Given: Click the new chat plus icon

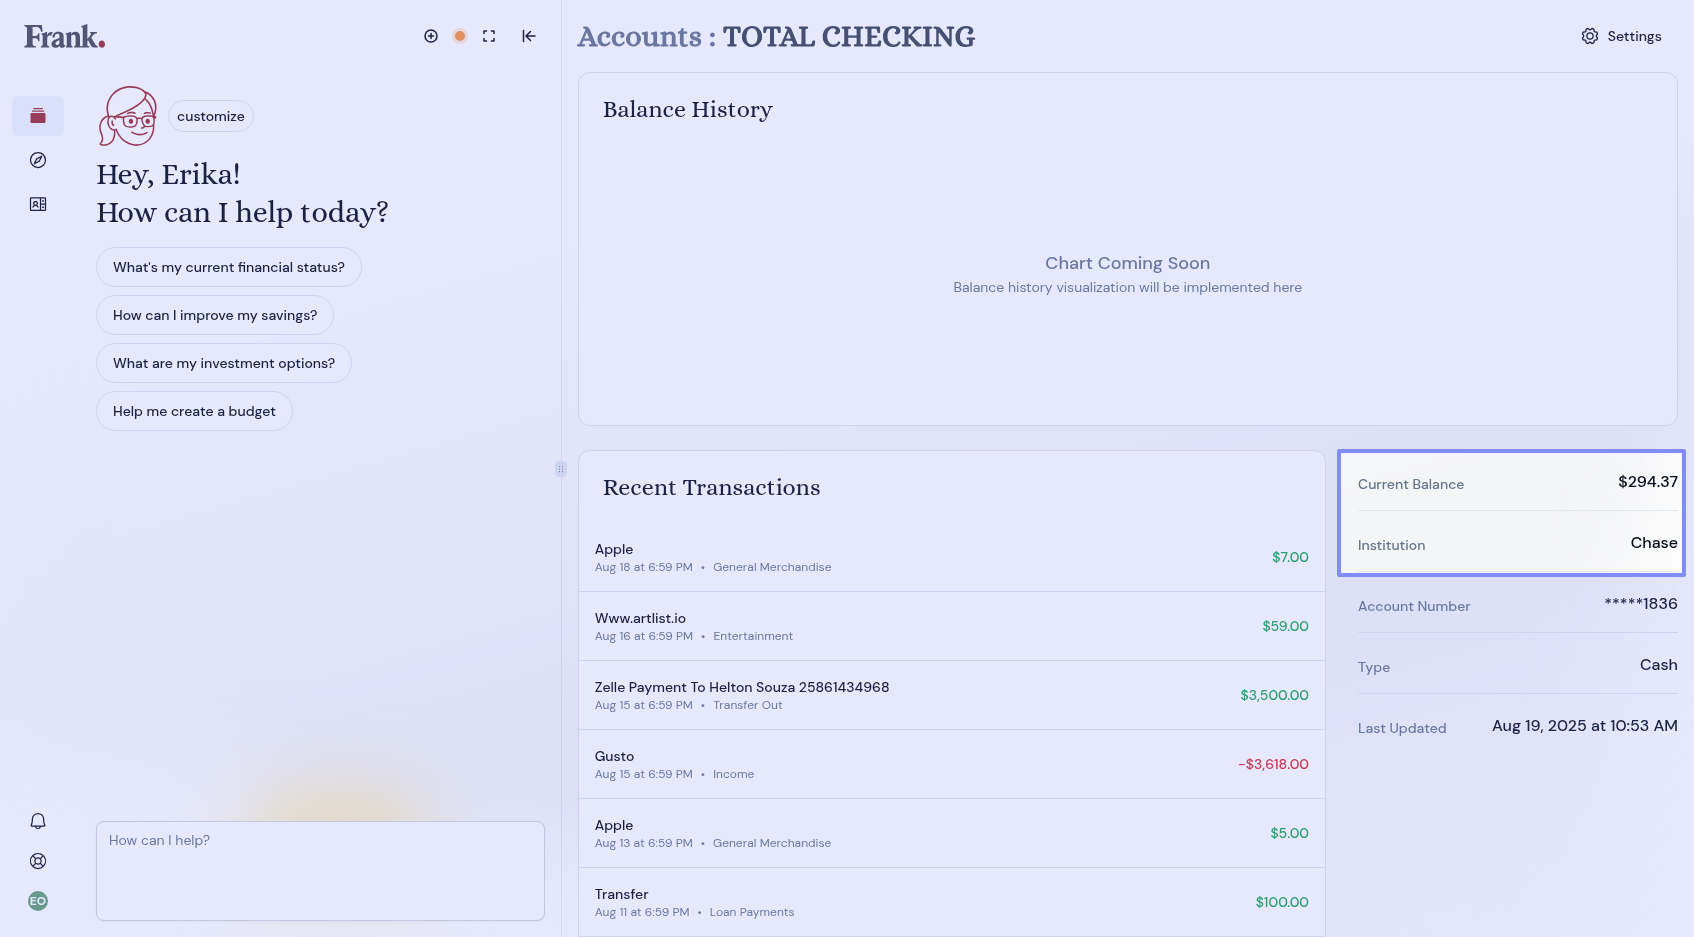Looking at the screenshot, I should tap(431, 36).
